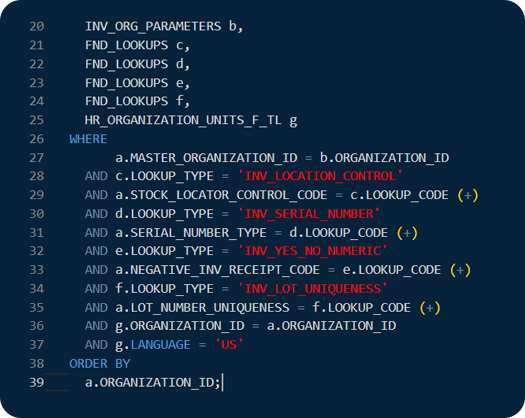Click a.MASTER_ORGANIZATION_ID on line 27
The height and width of the screenshot is (418, 525).
(206, 158)
